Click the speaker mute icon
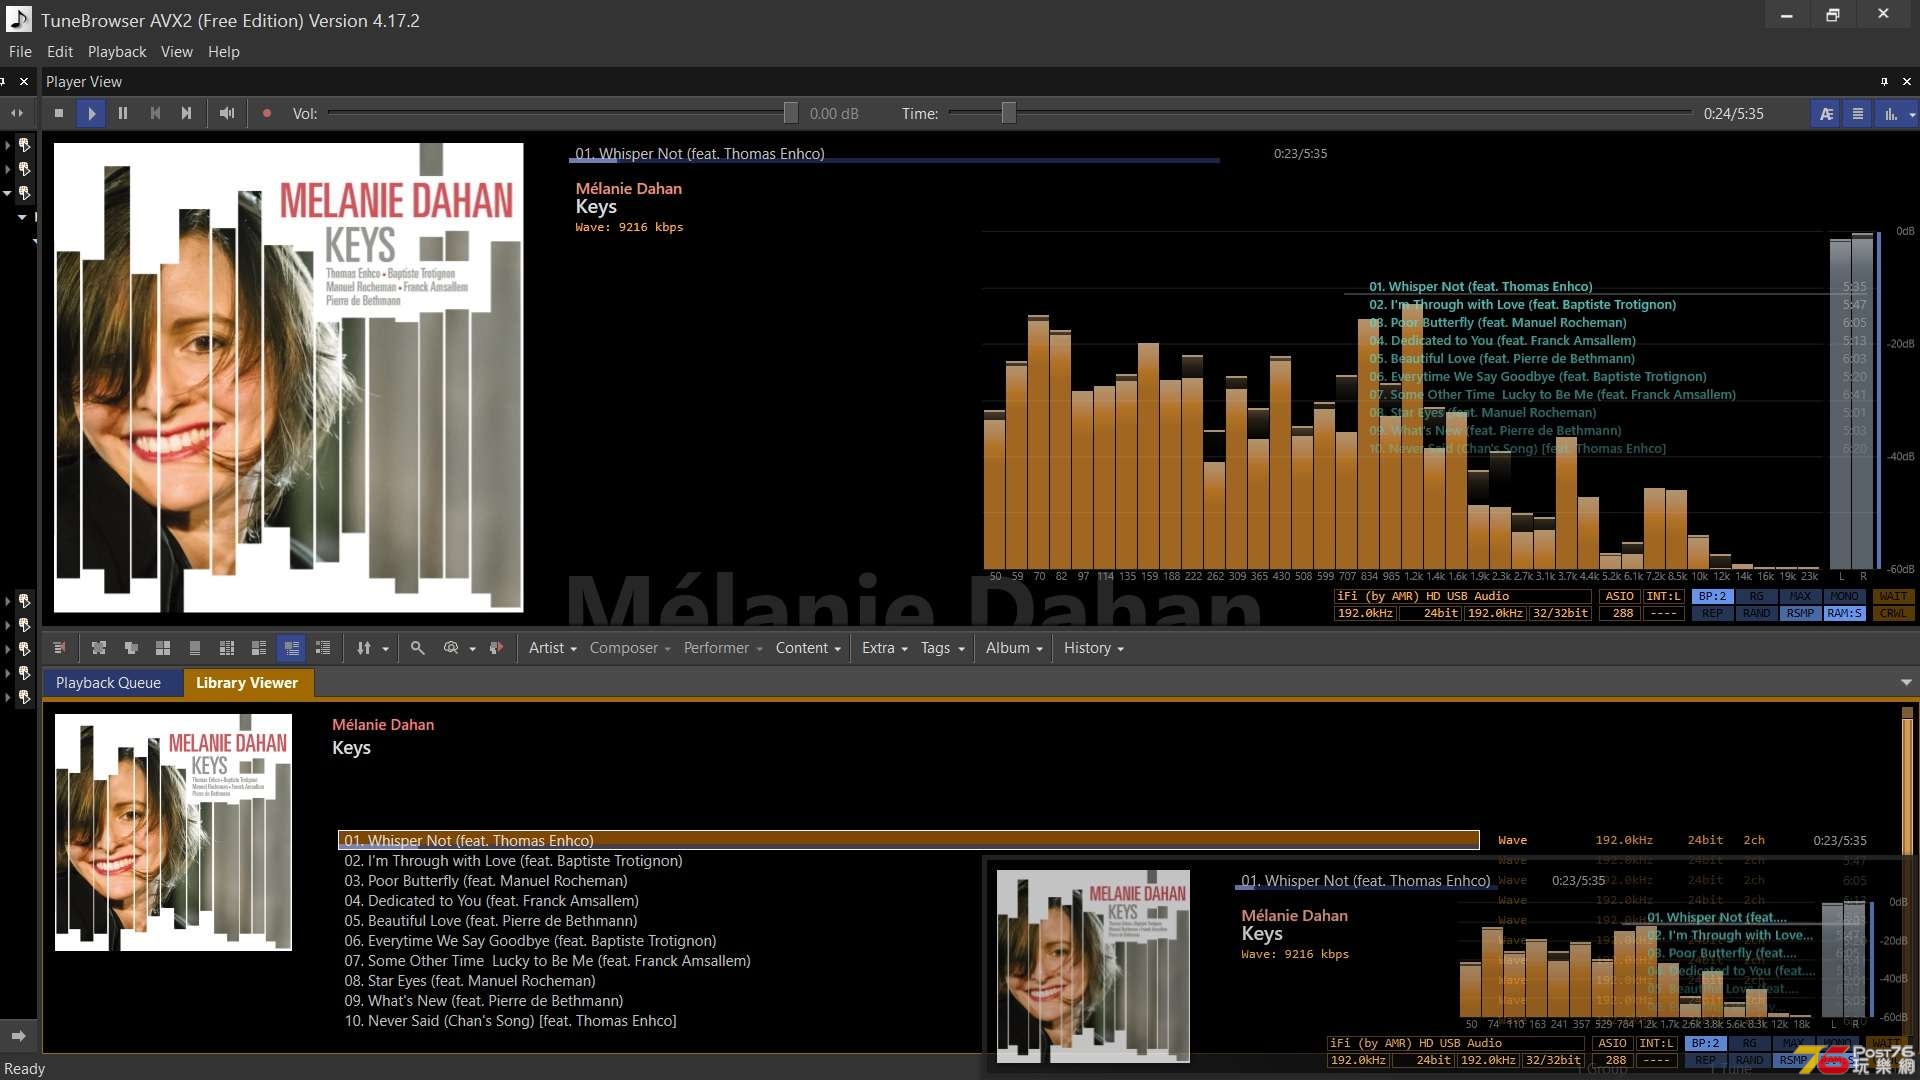 (x=227, y=114)
